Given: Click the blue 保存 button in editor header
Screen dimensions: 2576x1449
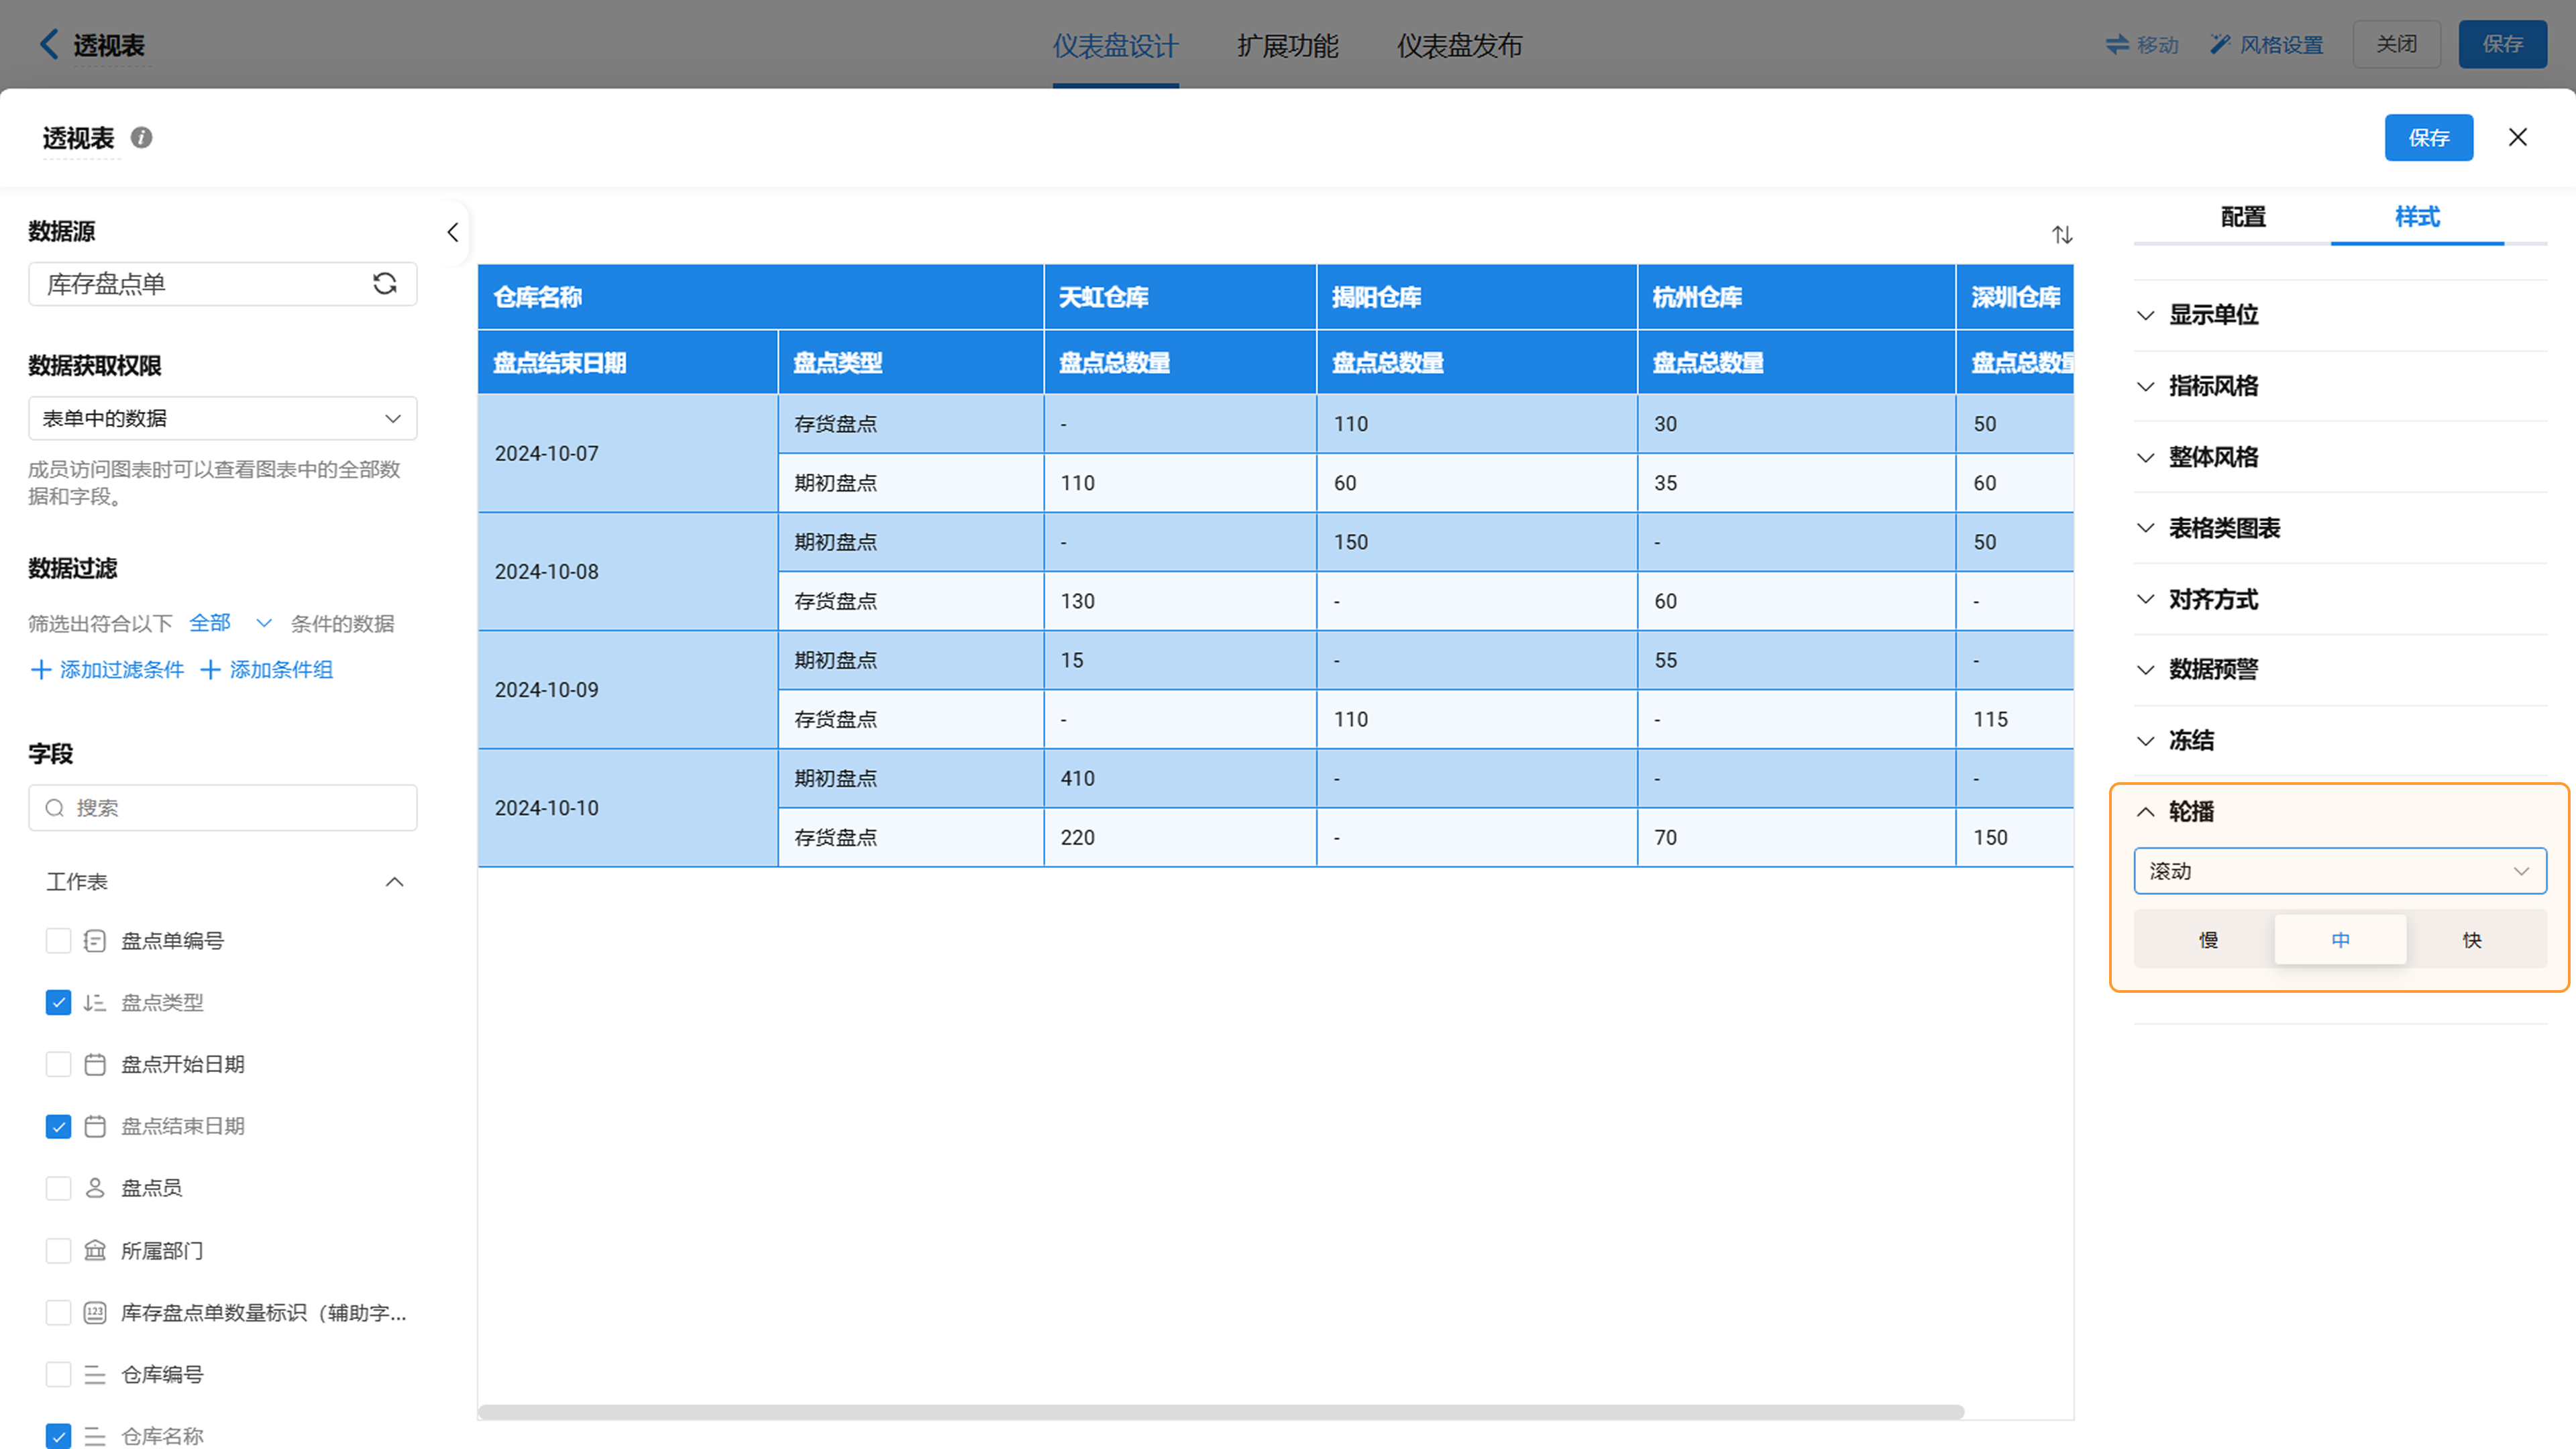Looking at the screenshot, I should [2429, 138].
